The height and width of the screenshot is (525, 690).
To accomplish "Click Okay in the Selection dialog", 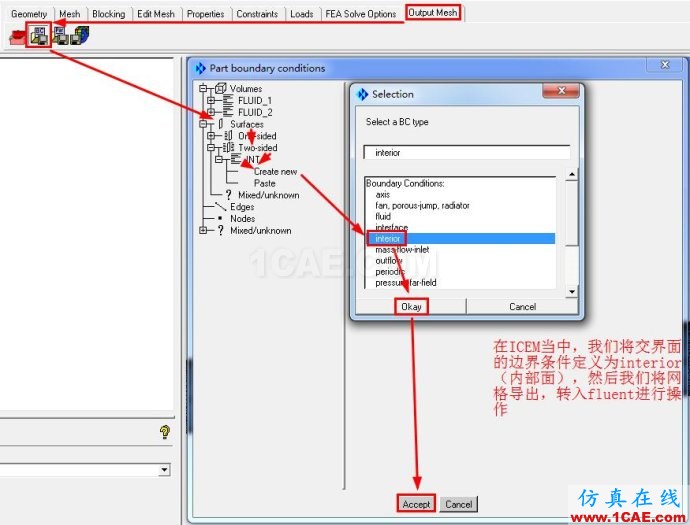I will [411, 307].
